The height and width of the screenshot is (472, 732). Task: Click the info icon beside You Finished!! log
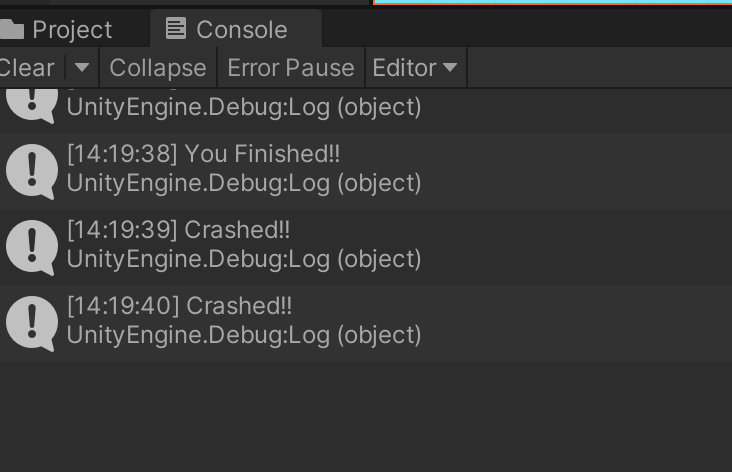(32, 171)
